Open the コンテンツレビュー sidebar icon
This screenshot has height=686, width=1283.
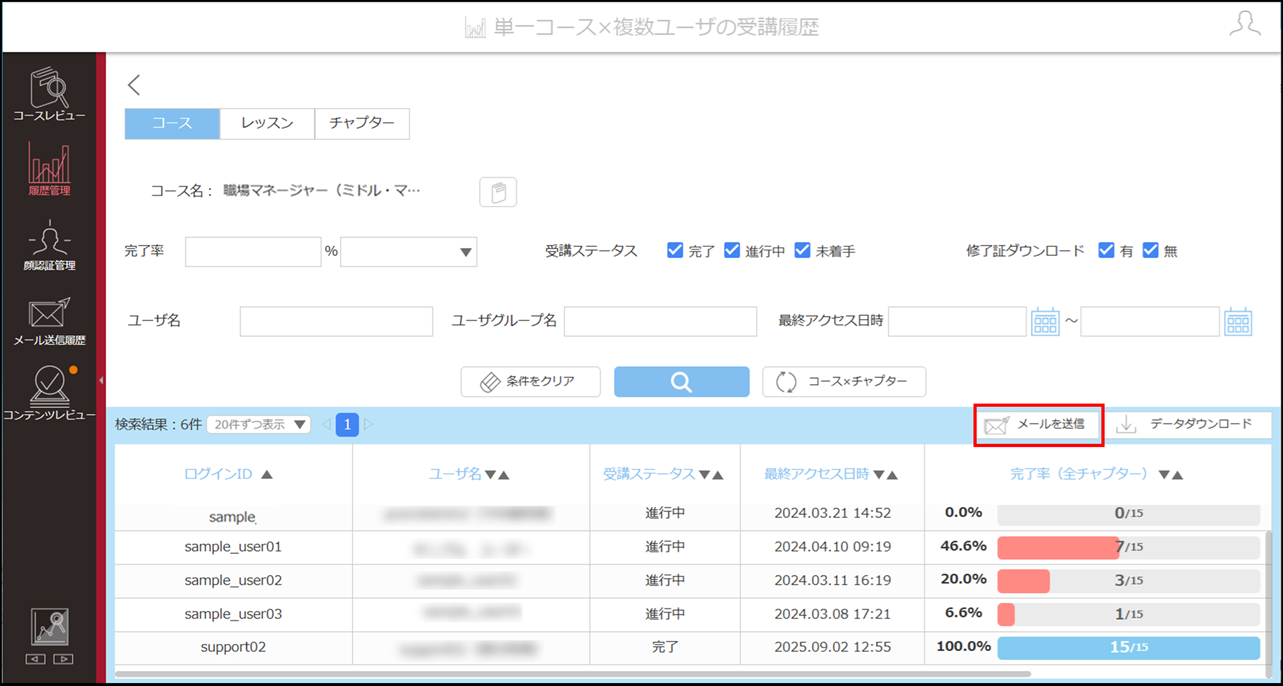coord(49,393)
